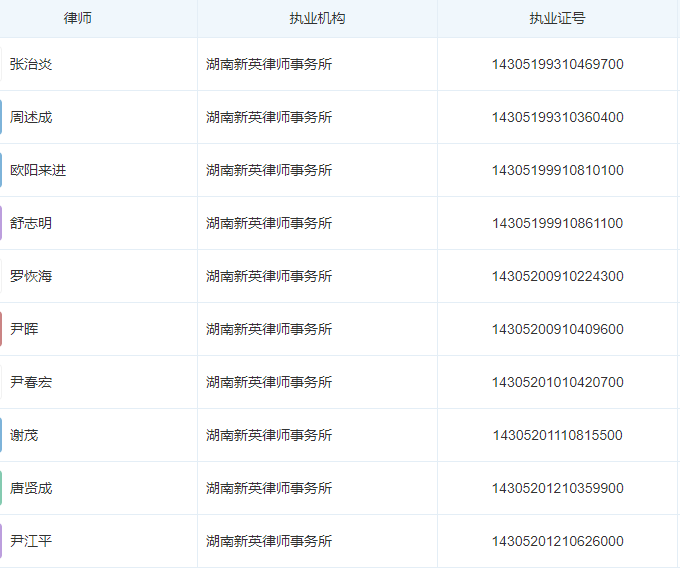Select license number 14305201110815500
680x573 pixels.
557,435
